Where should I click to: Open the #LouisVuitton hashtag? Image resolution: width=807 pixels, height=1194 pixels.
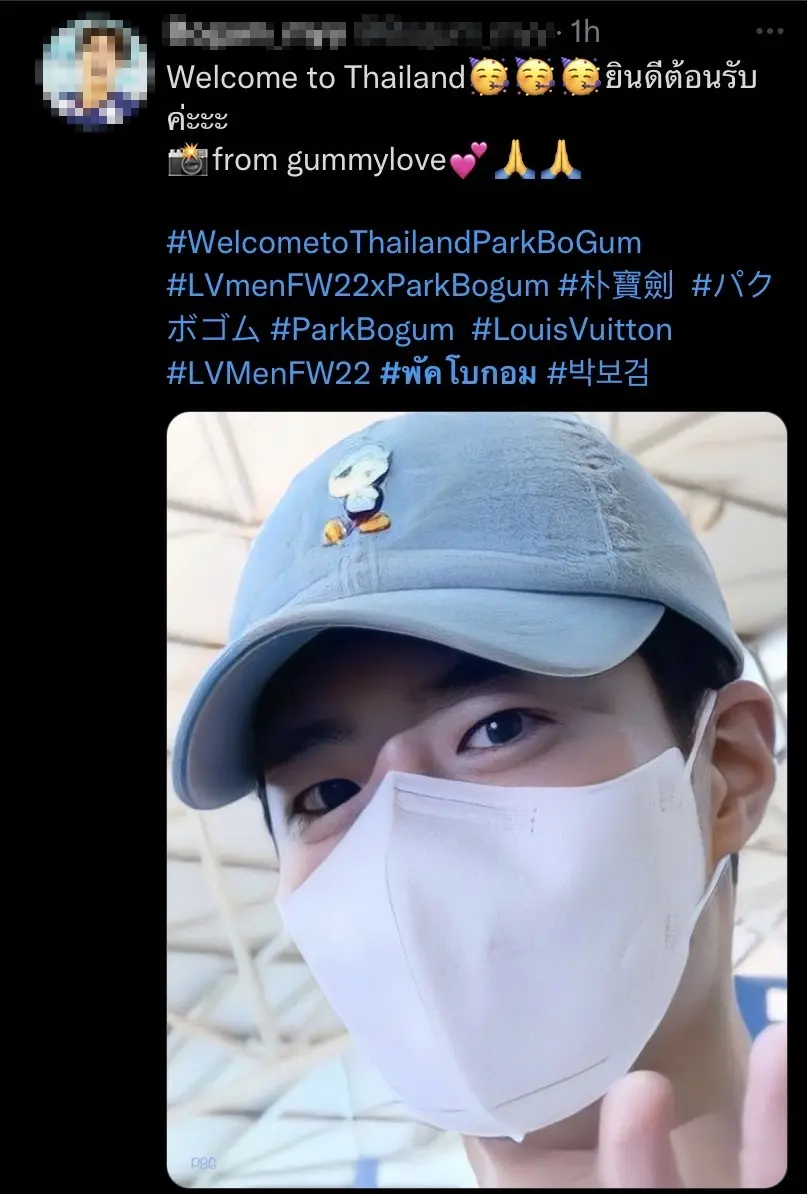[572, 330]
